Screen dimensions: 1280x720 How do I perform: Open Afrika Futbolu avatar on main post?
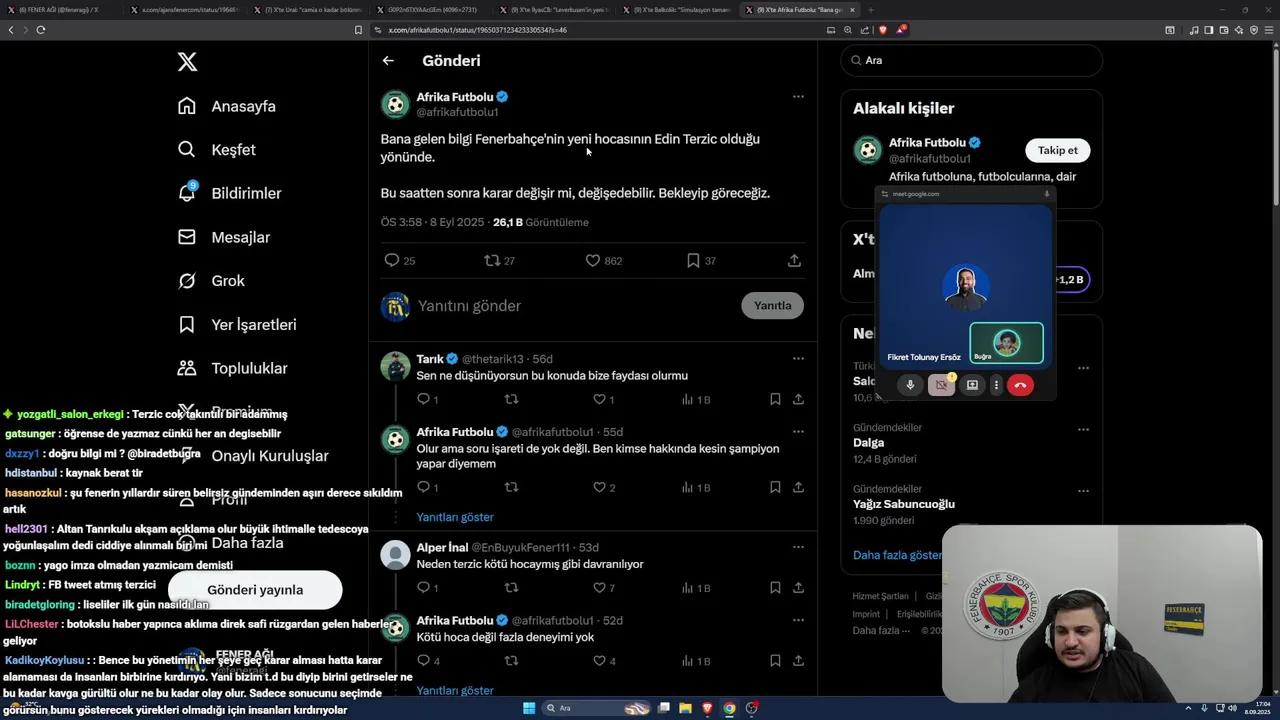(396, 104)
